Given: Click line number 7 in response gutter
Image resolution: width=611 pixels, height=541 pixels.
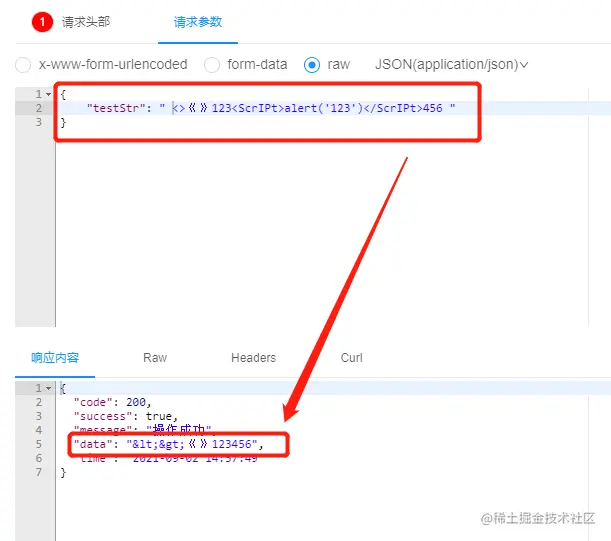Looking at the screenshot, I should 39,472.
